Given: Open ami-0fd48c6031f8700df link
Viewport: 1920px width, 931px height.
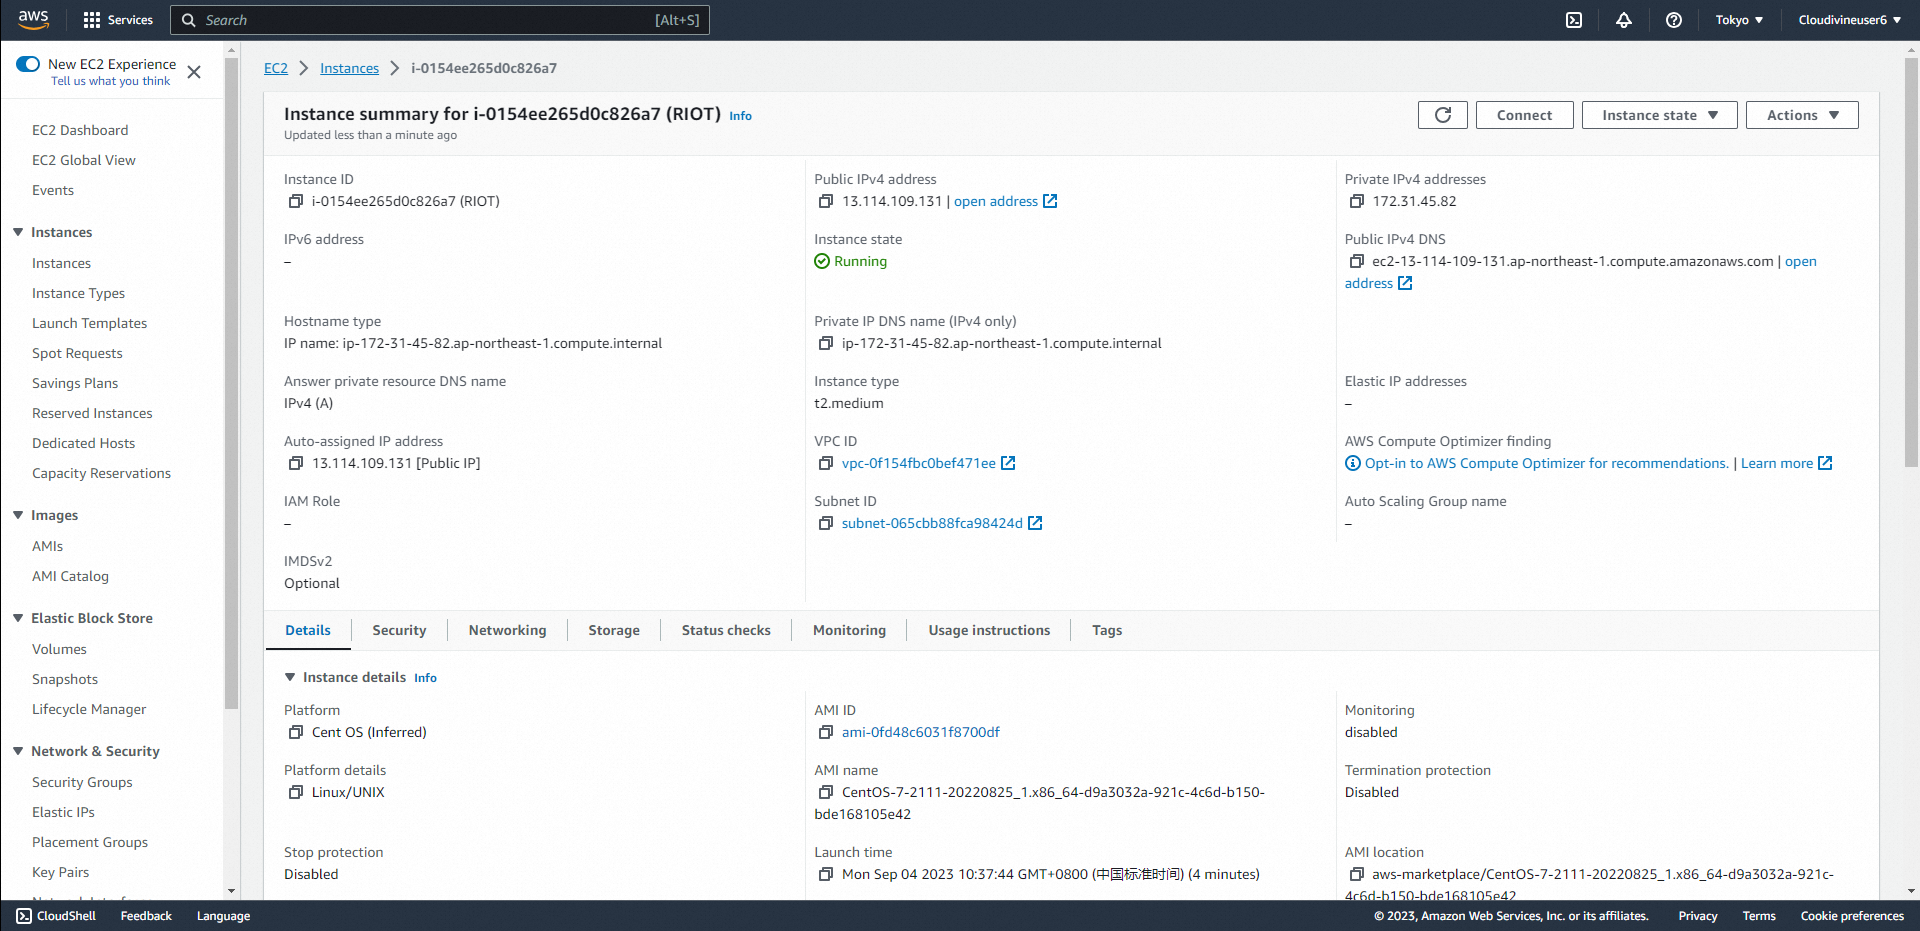Looking at the screenshot, I should pos(920,732).
